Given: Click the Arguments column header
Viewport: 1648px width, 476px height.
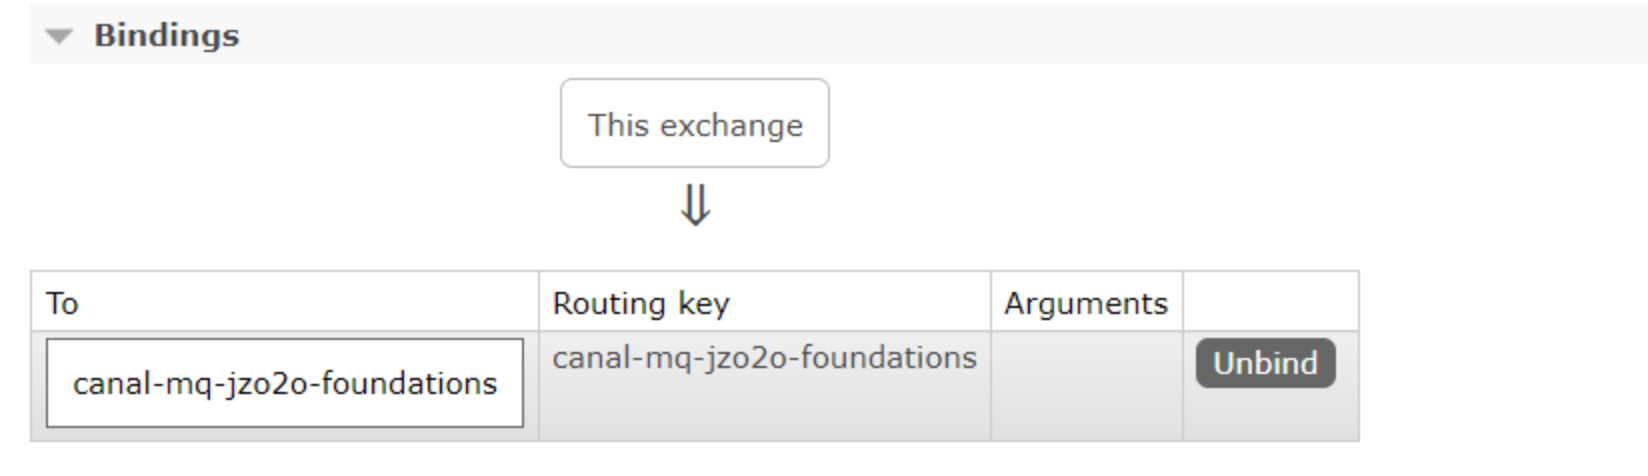Looking at the screenshot, I should point(1086,303).
